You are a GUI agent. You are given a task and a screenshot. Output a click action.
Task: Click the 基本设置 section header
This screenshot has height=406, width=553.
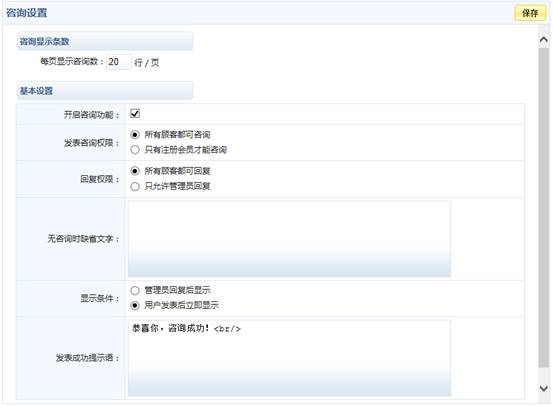coord(105,91)
